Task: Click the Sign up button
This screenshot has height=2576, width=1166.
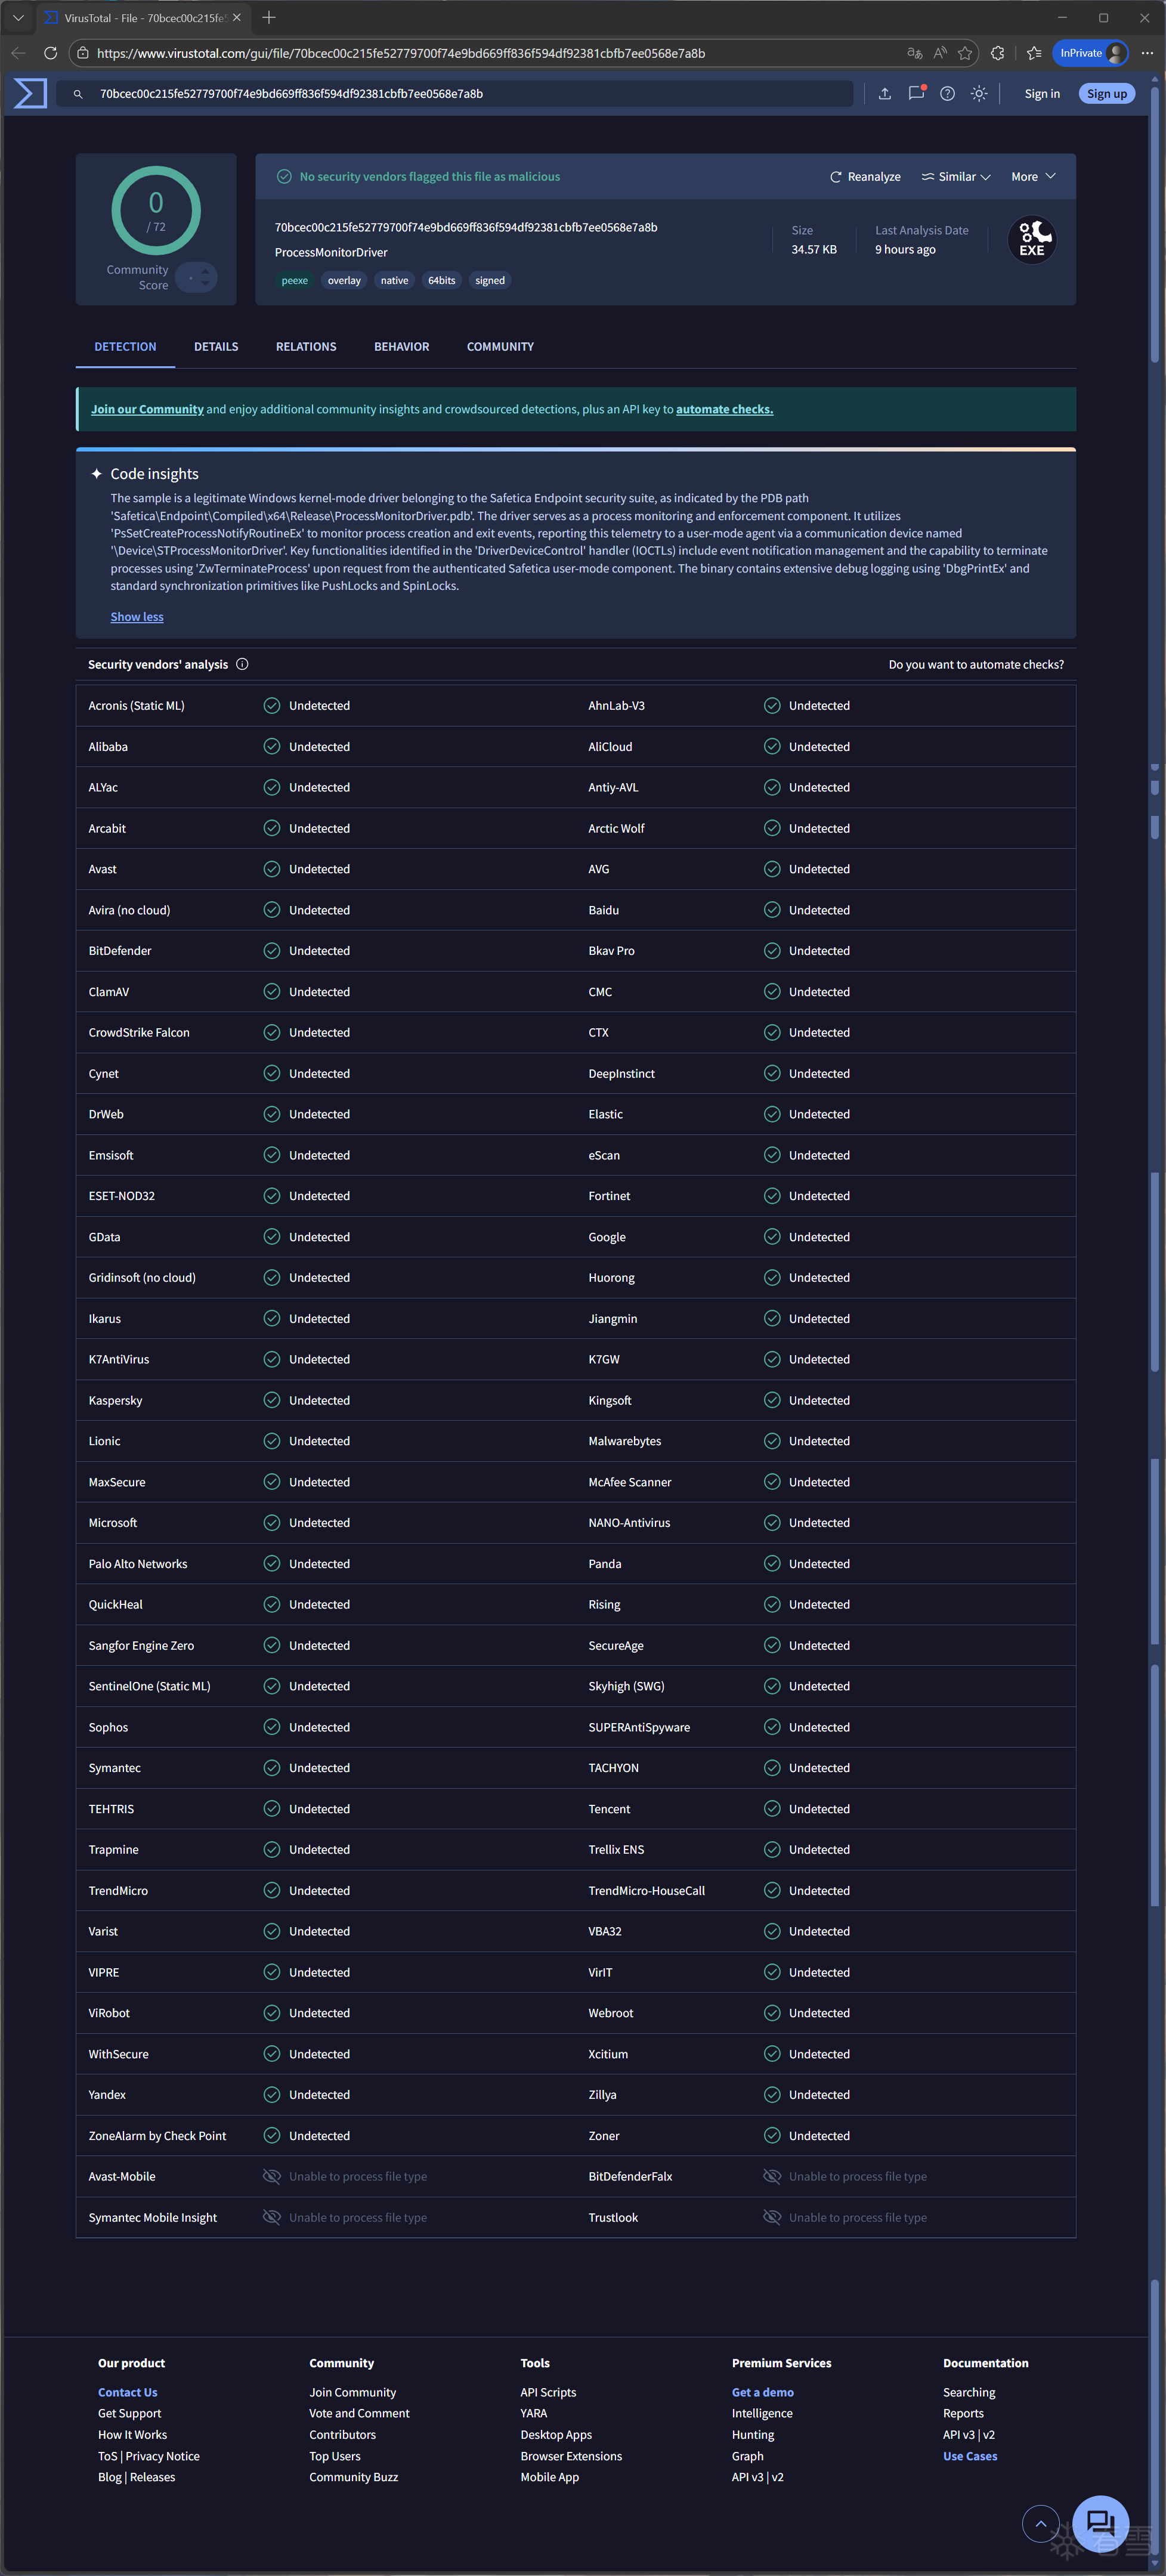Action: 1106,94
